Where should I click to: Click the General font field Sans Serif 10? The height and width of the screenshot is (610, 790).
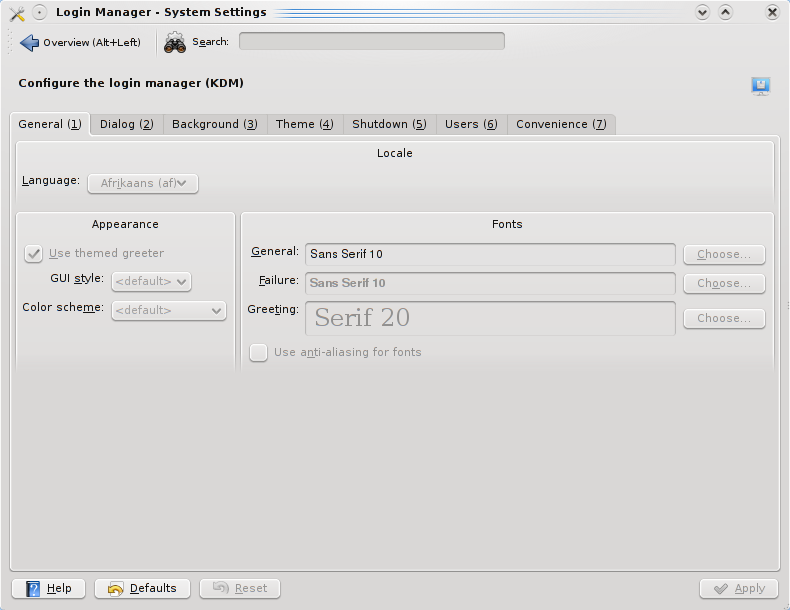pyautogui.click(x=490, y=254)
